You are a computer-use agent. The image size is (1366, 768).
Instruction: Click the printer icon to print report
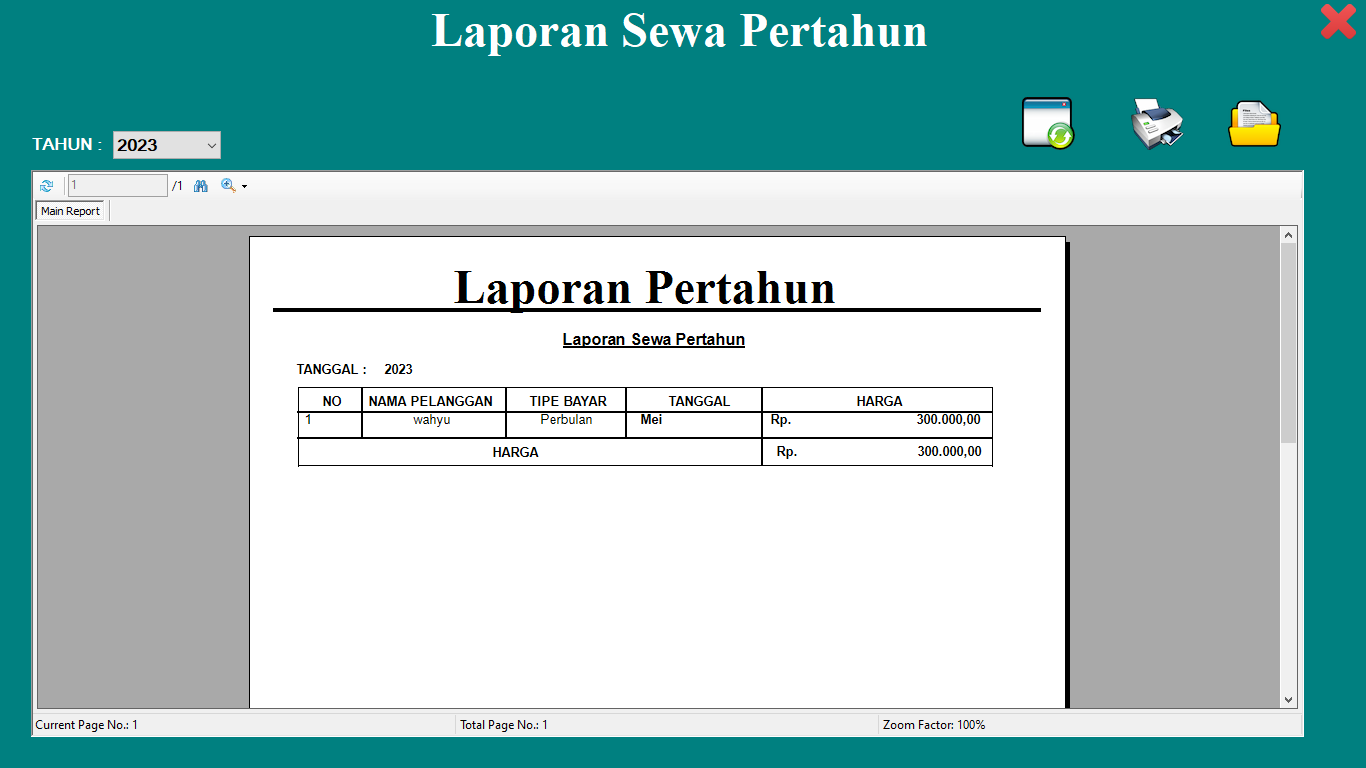pyautogui.click(x=1157, y=124)
